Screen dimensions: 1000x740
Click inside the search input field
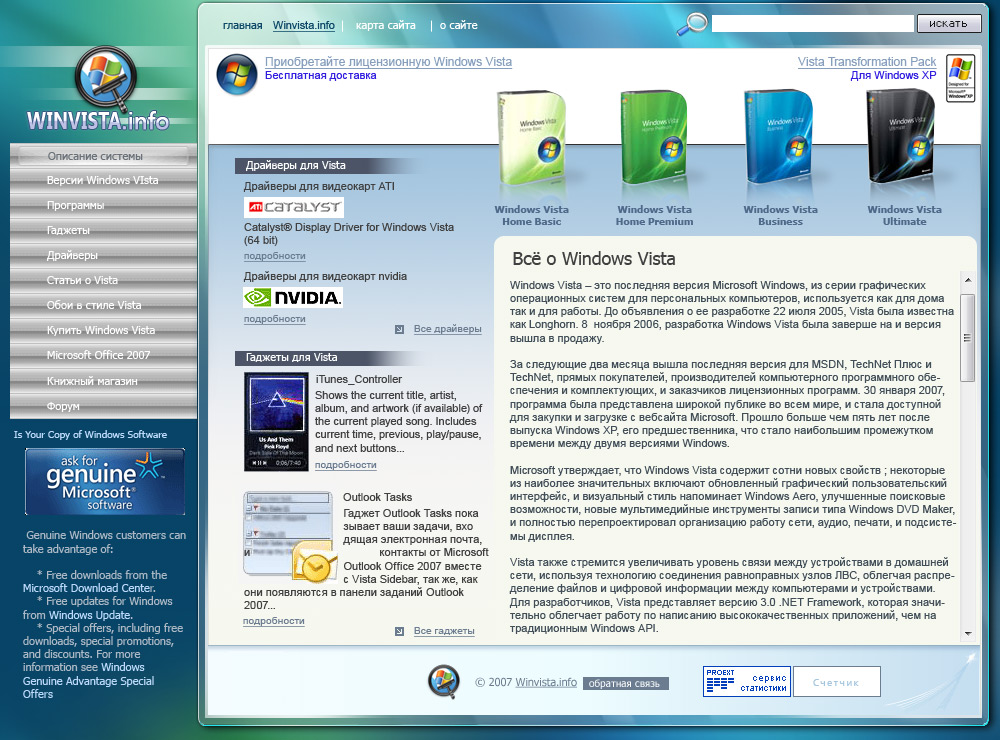810,21
